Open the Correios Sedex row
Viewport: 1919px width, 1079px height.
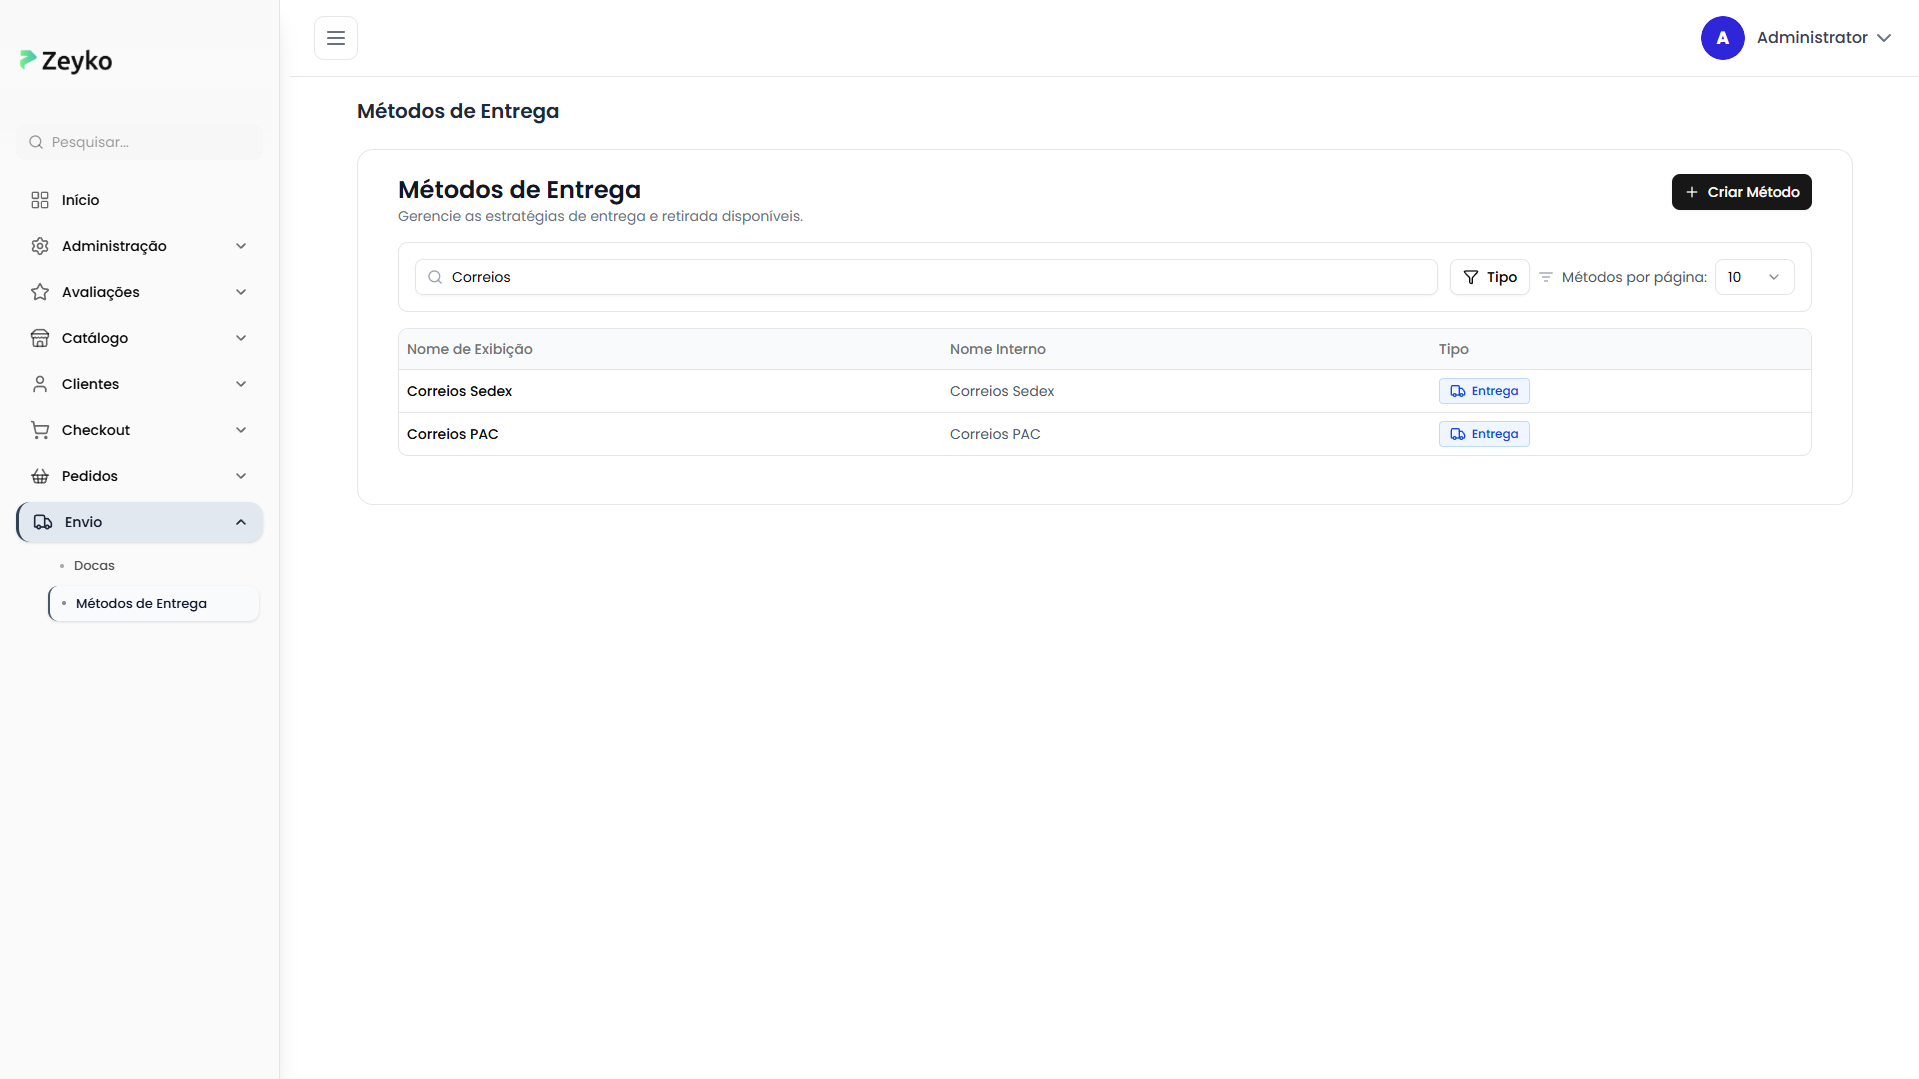459,391
